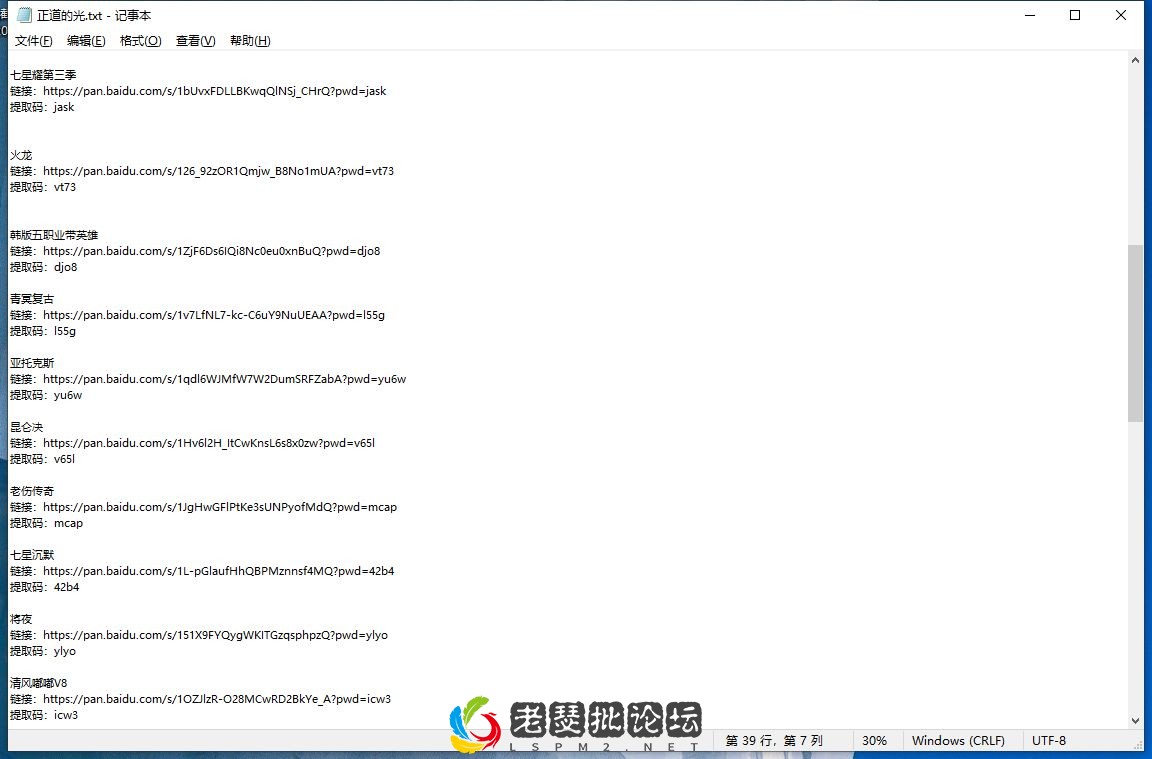Click the link ending pwd=42b4
Image resolution: width=1152 pixels, height=759 pixels.
click(218, 571)
